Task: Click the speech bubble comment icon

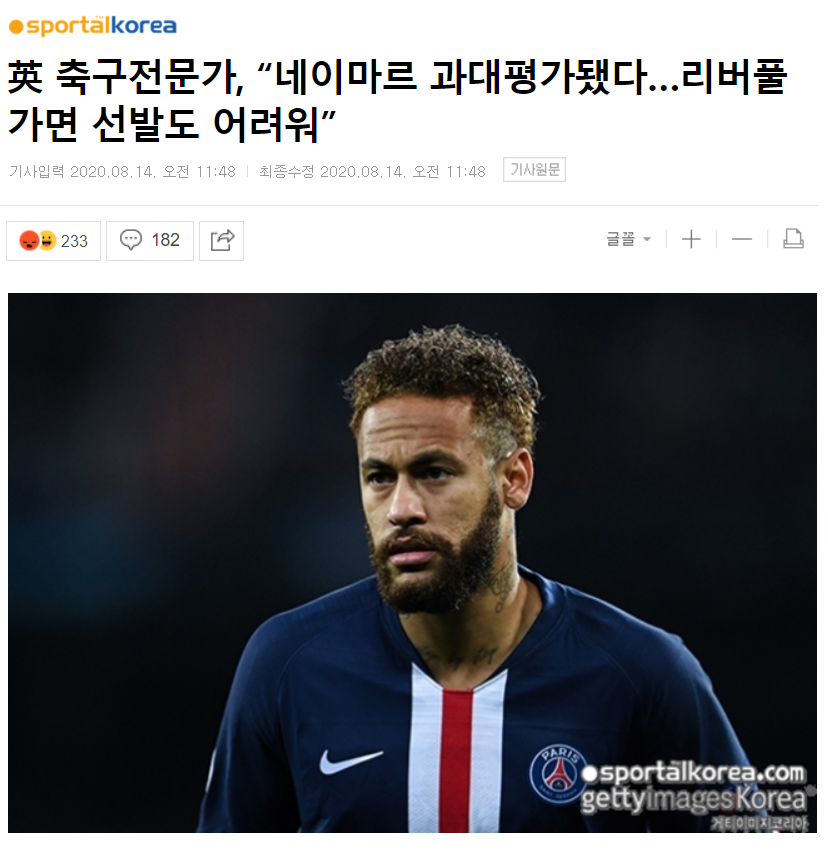Action: [x=130, y=240]
